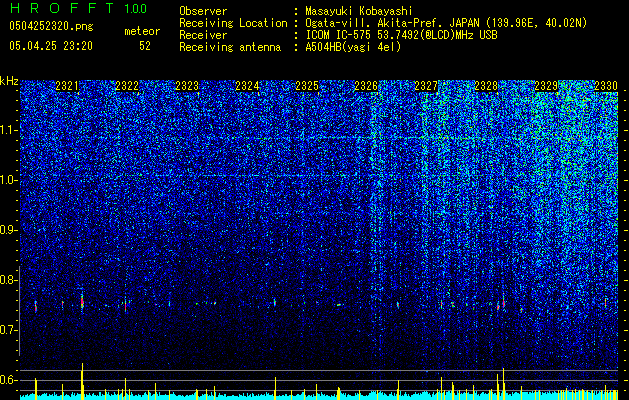Click the meteor count value 52

[145, 46]
